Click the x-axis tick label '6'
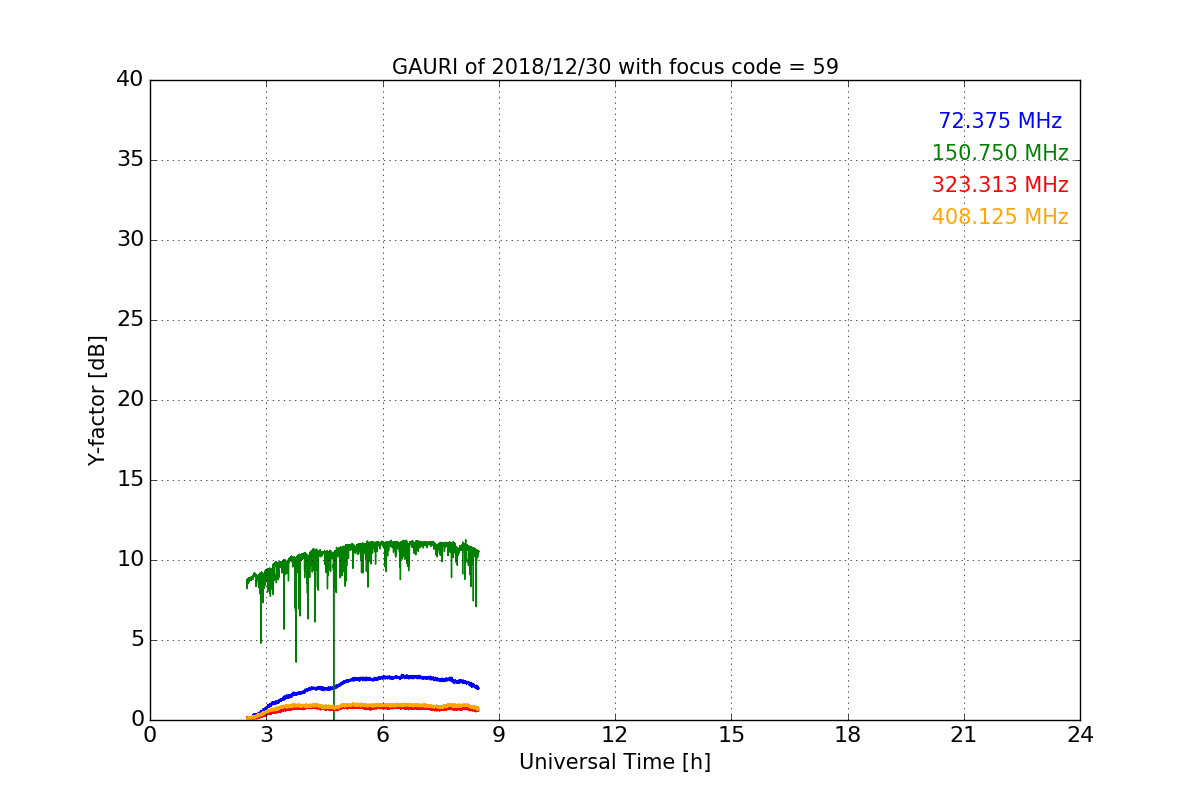 click(x=383, y=735)
